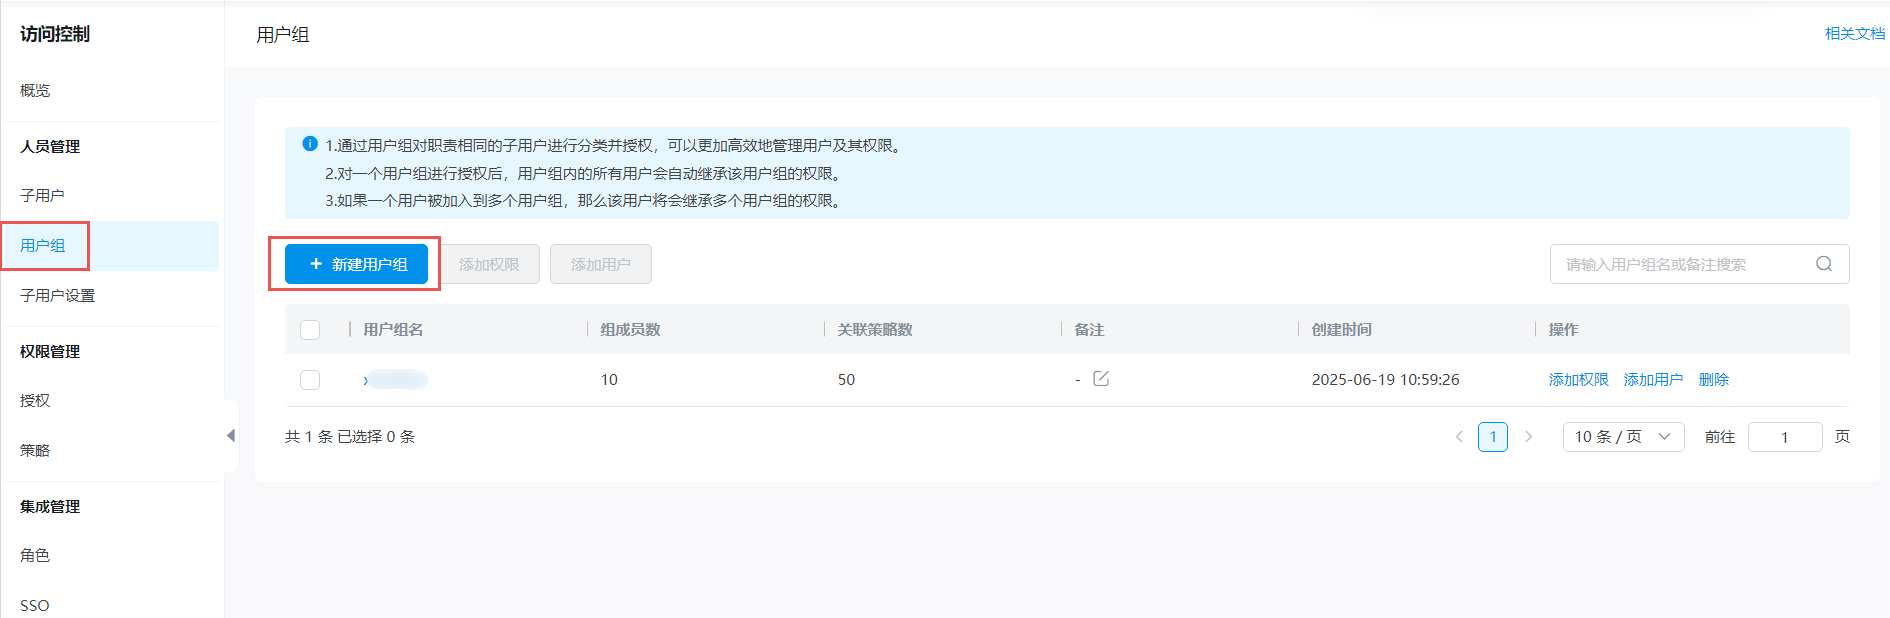
Task: Click the info icon in notice banner
Action: tap(310, 144)
